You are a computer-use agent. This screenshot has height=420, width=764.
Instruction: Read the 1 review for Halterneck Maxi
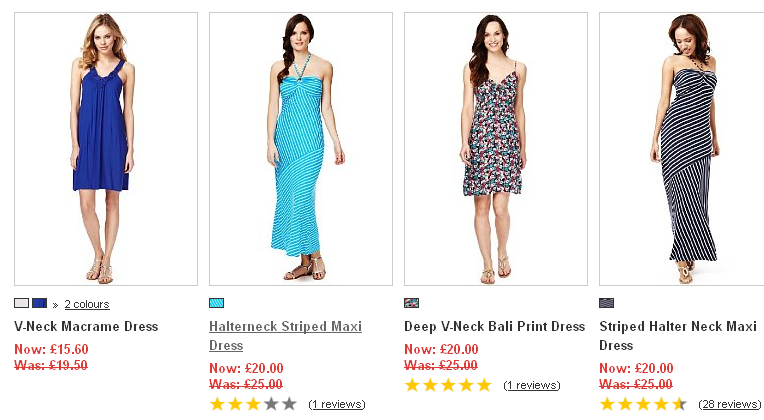pos(337,404)
